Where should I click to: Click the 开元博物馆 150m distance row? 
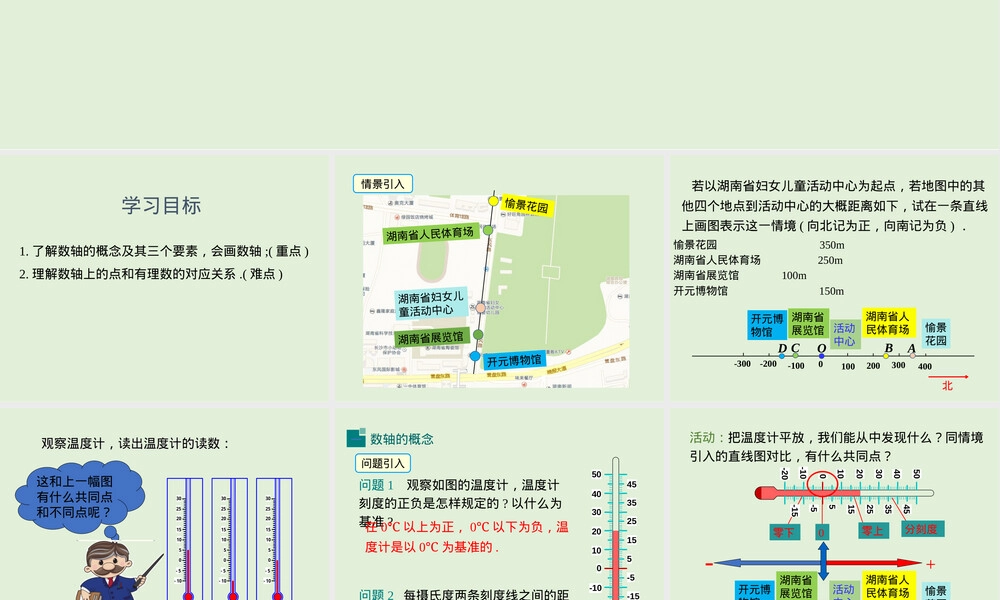[x=759, y=291]
